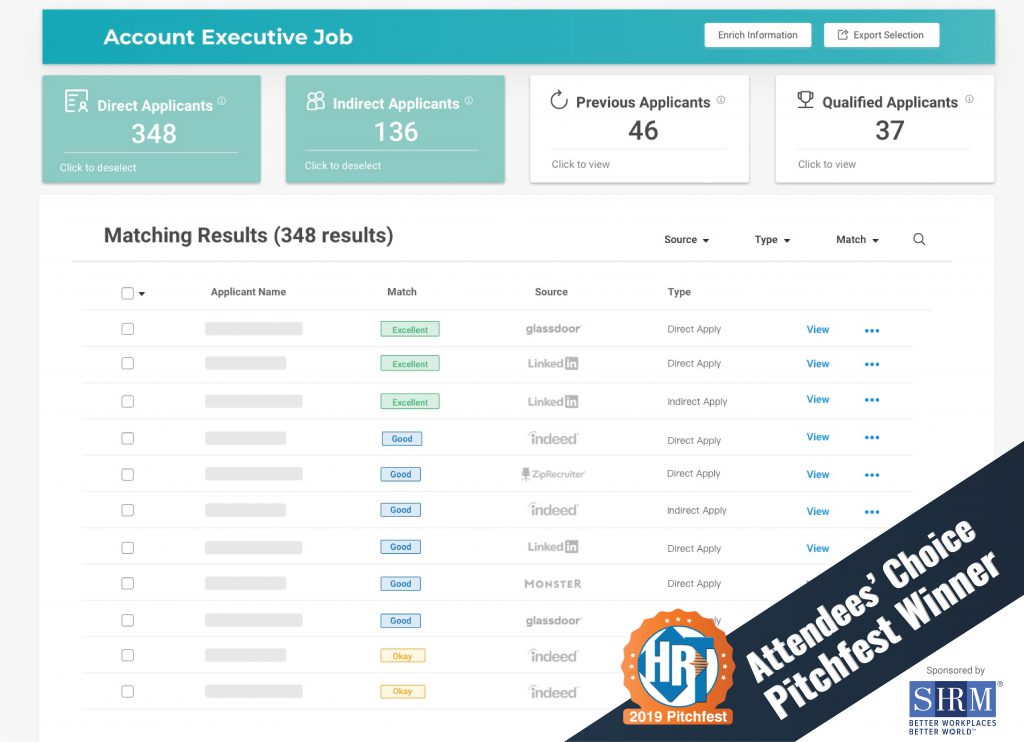Screen dimensions: 1024x742
Task: Click the Match column header in the table
Action: pyautogui.click(x=402, y=292)
